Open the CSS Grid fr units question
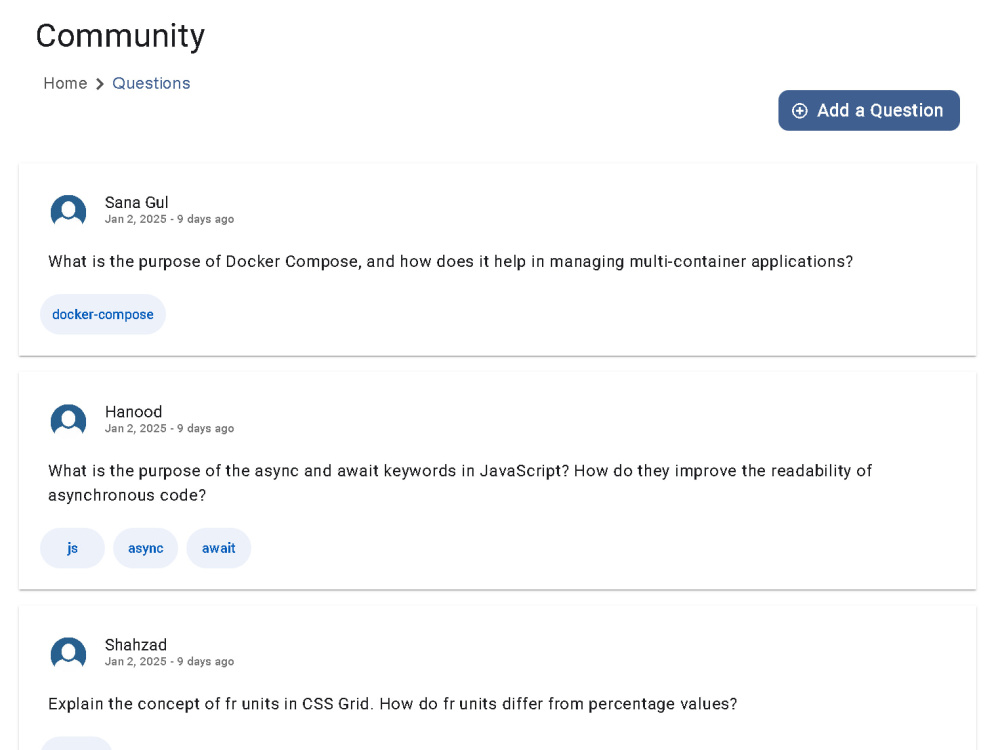1000x750 pixels. point(392,704)
